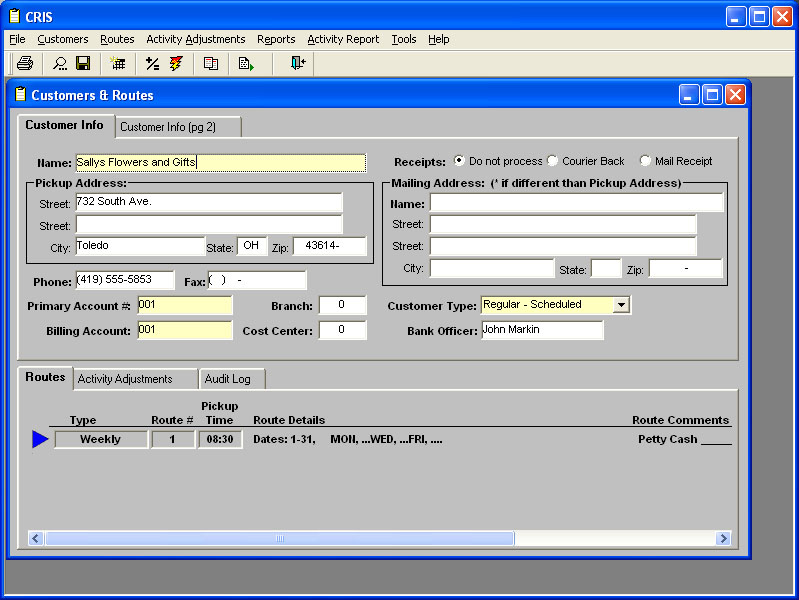Click the route number 1 cell
Image resolution: width=799 pixels, height=600 pixels.
(x=173, y=439)
